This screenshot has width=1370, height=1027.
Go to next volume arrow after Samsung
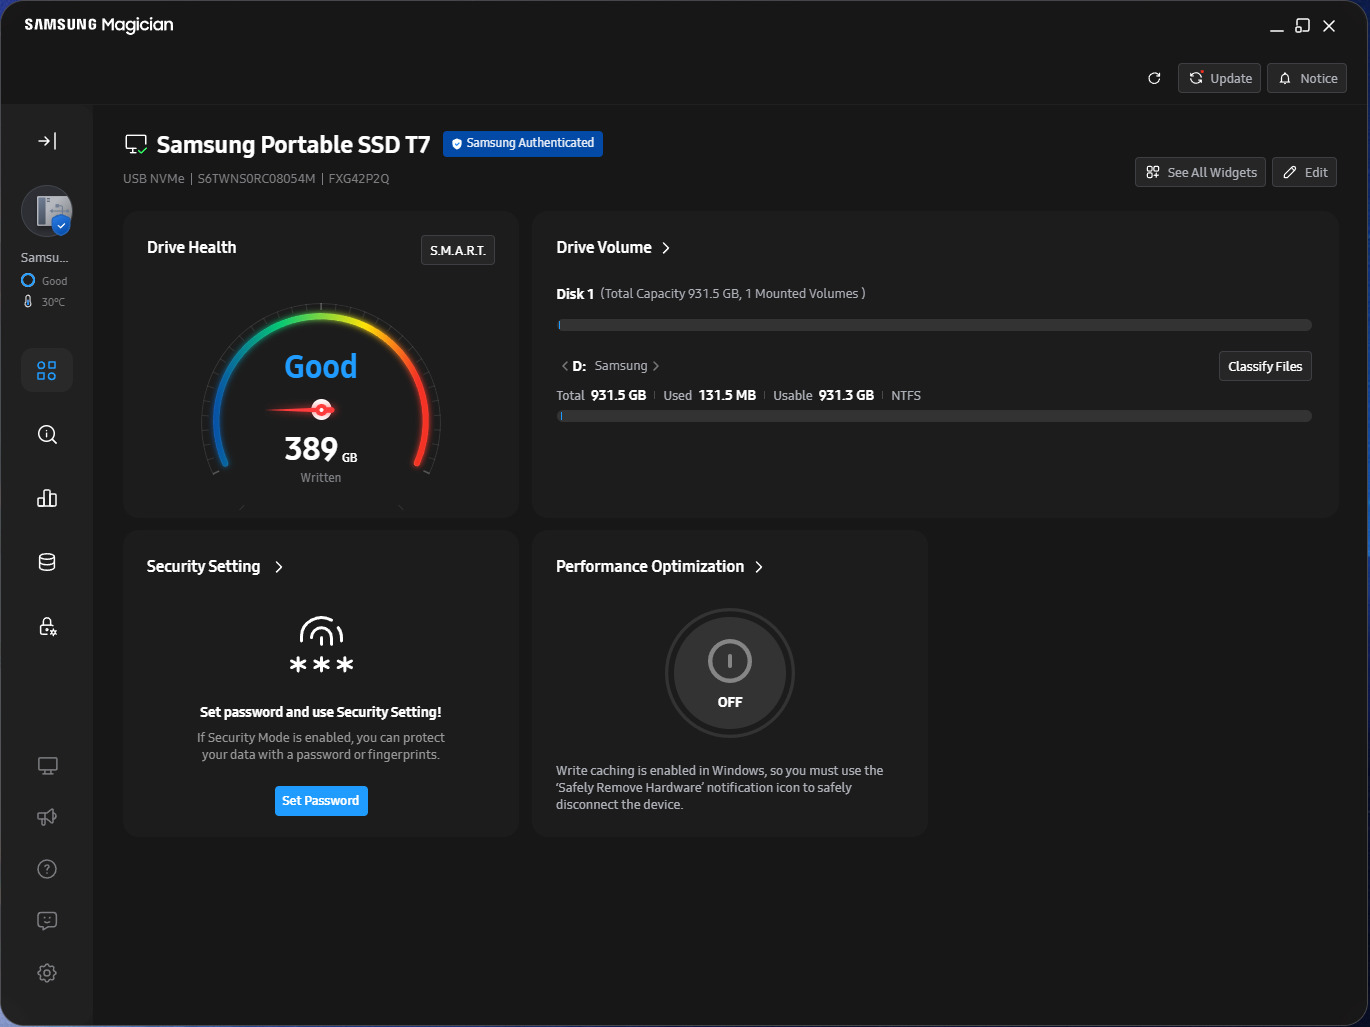[656, 366]
